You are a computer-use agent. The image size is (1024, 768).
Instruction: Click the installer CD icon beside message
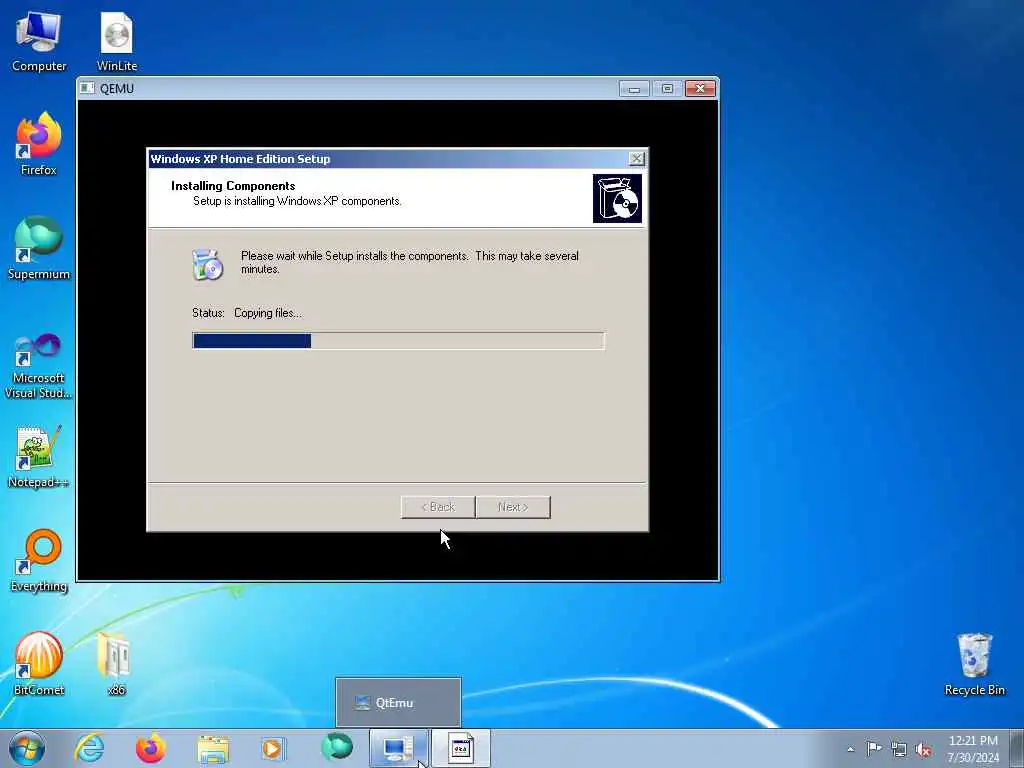point(208,264)
